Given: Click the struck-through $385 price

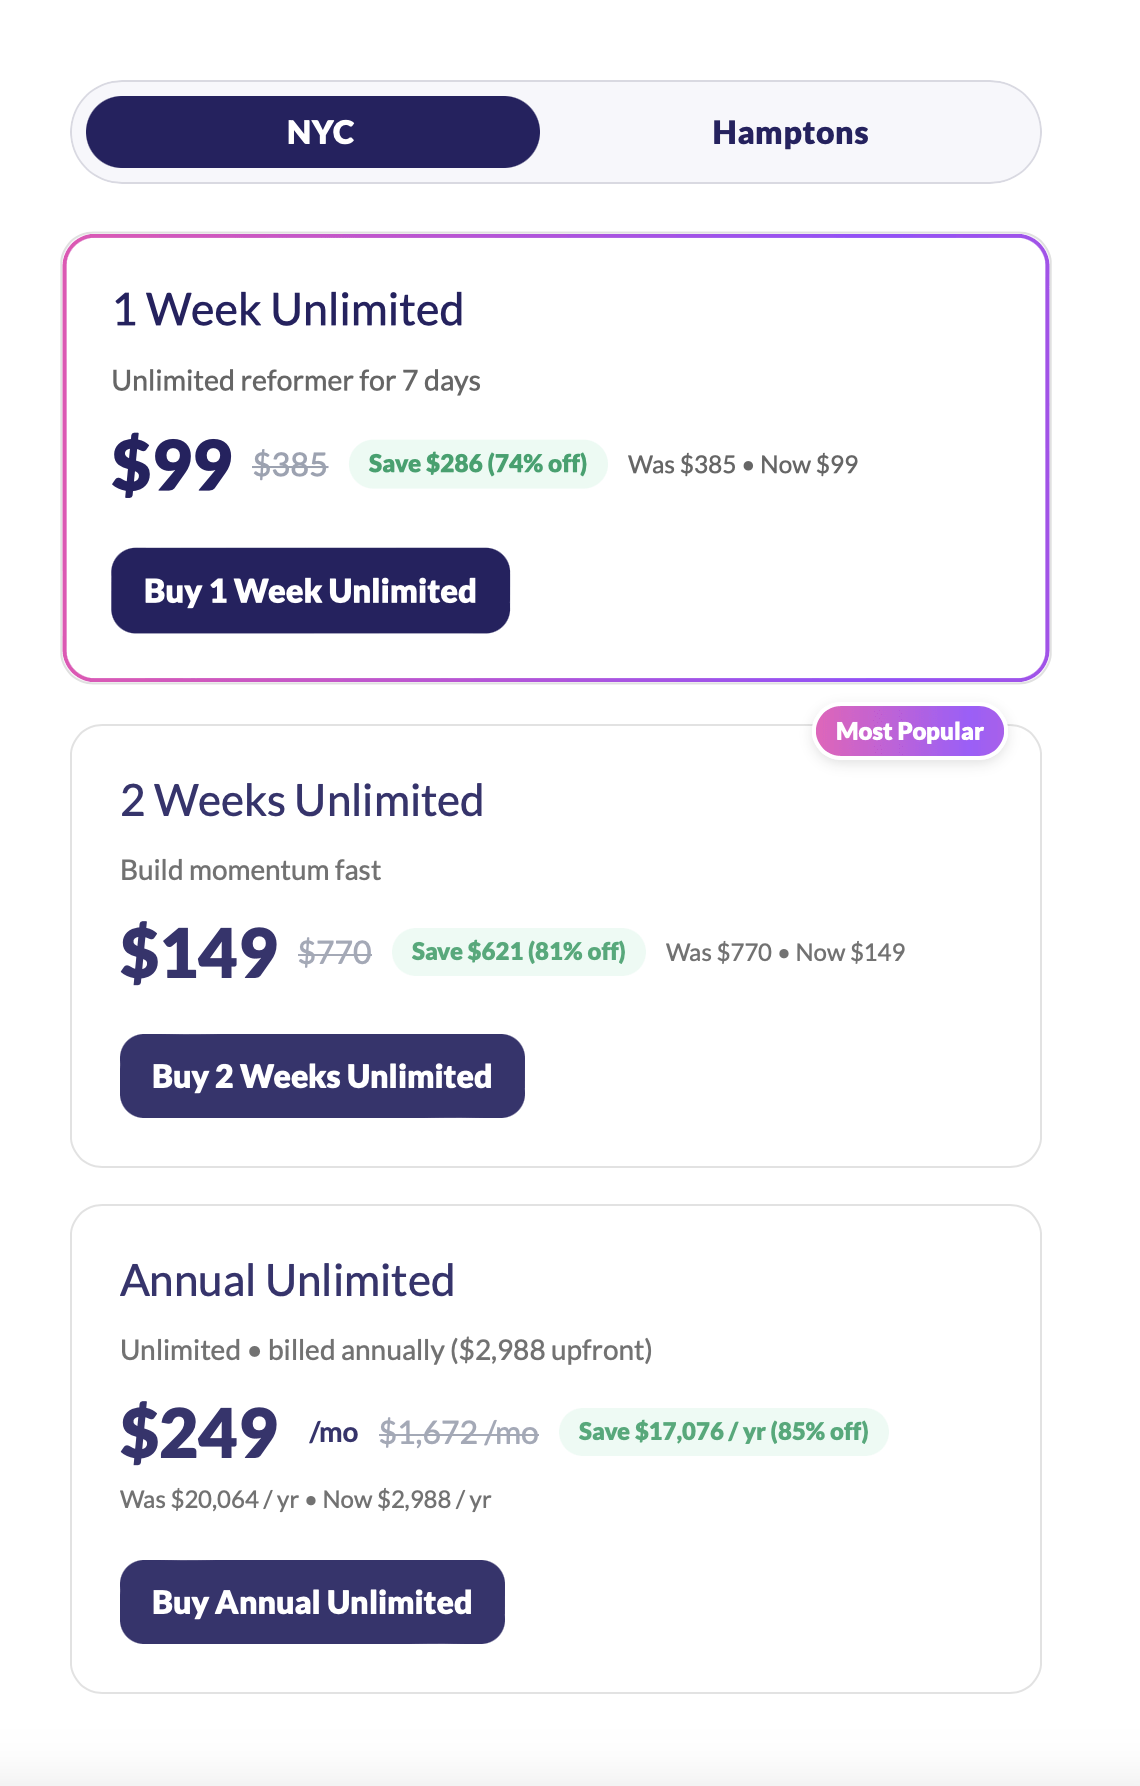Looking at the screenshot, I should (x=290, y=464).
